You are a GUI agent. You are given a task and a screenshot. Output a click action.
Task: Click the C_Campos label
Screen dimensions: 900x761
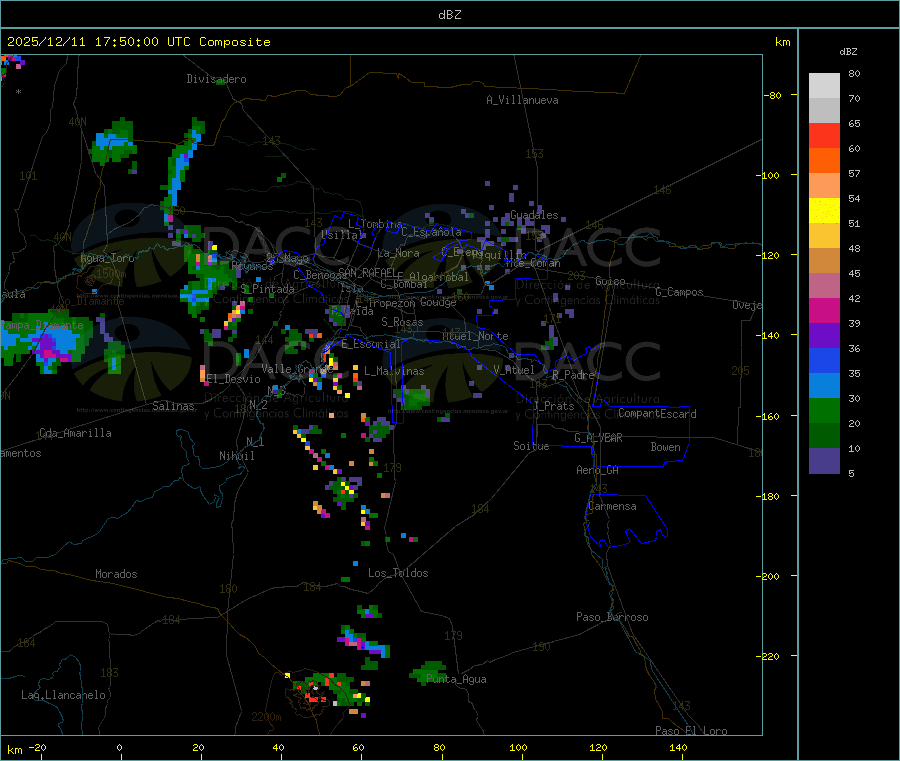[680, 292]
